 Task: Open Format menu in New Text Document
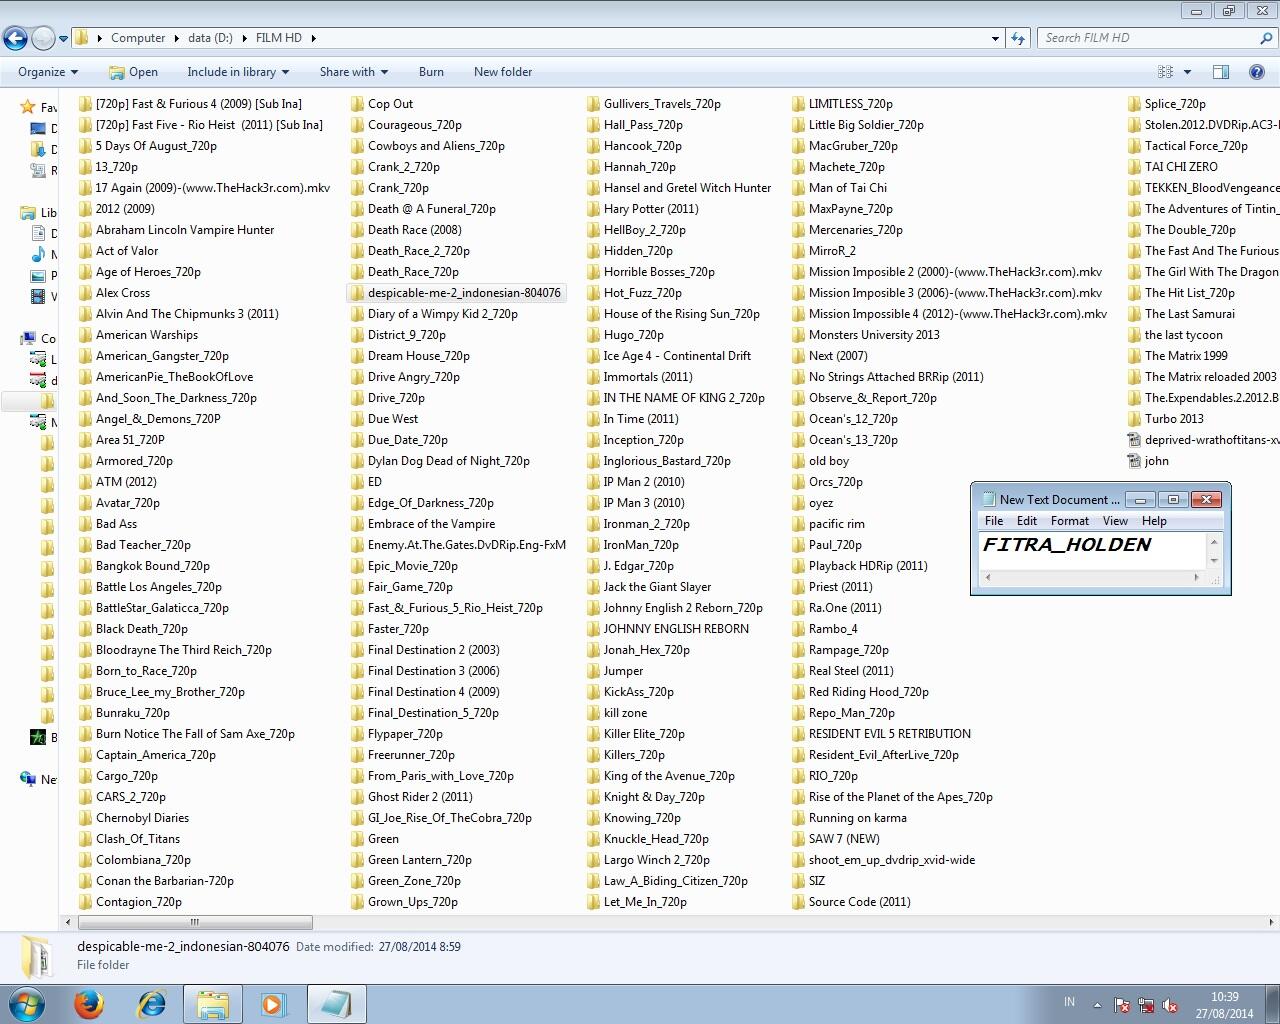1069,521
